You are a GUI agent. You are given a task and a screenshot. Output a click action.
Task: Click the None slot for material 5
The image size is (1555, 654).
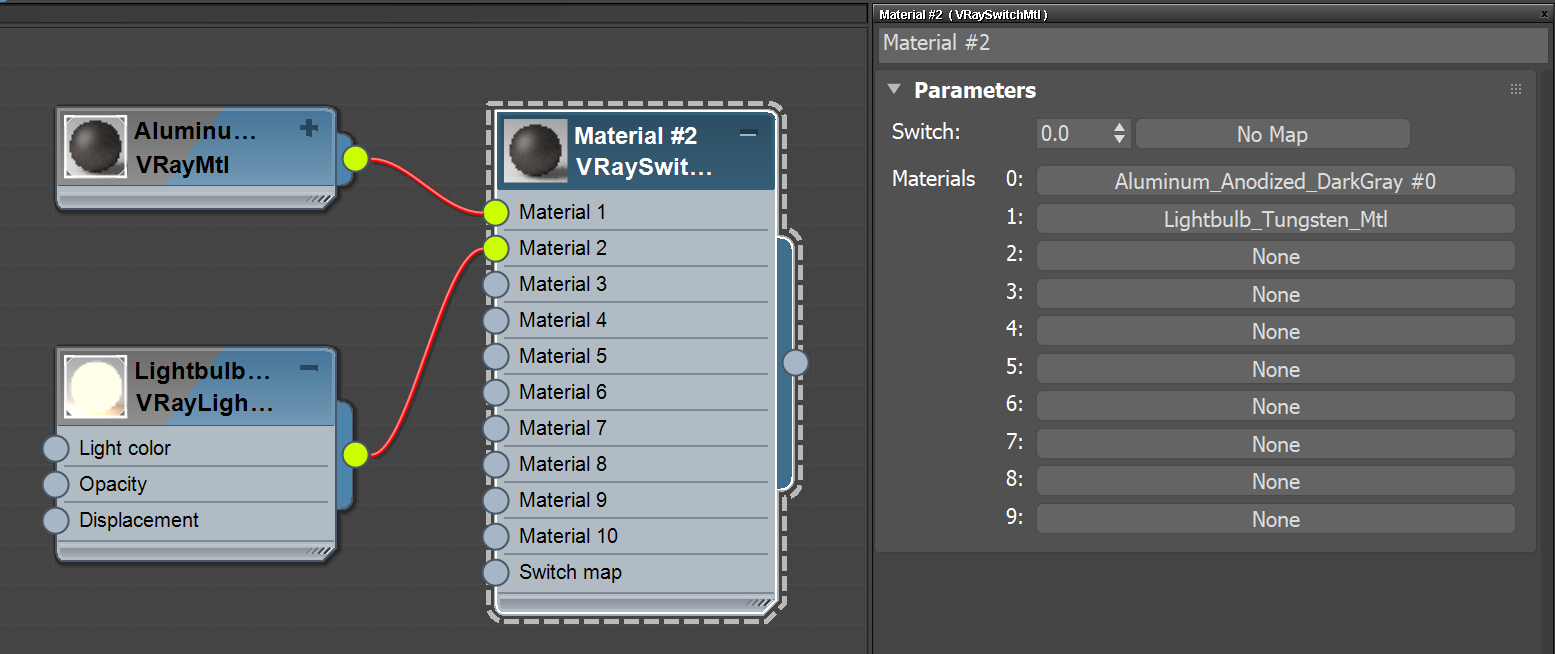(x=1276, y=368)
